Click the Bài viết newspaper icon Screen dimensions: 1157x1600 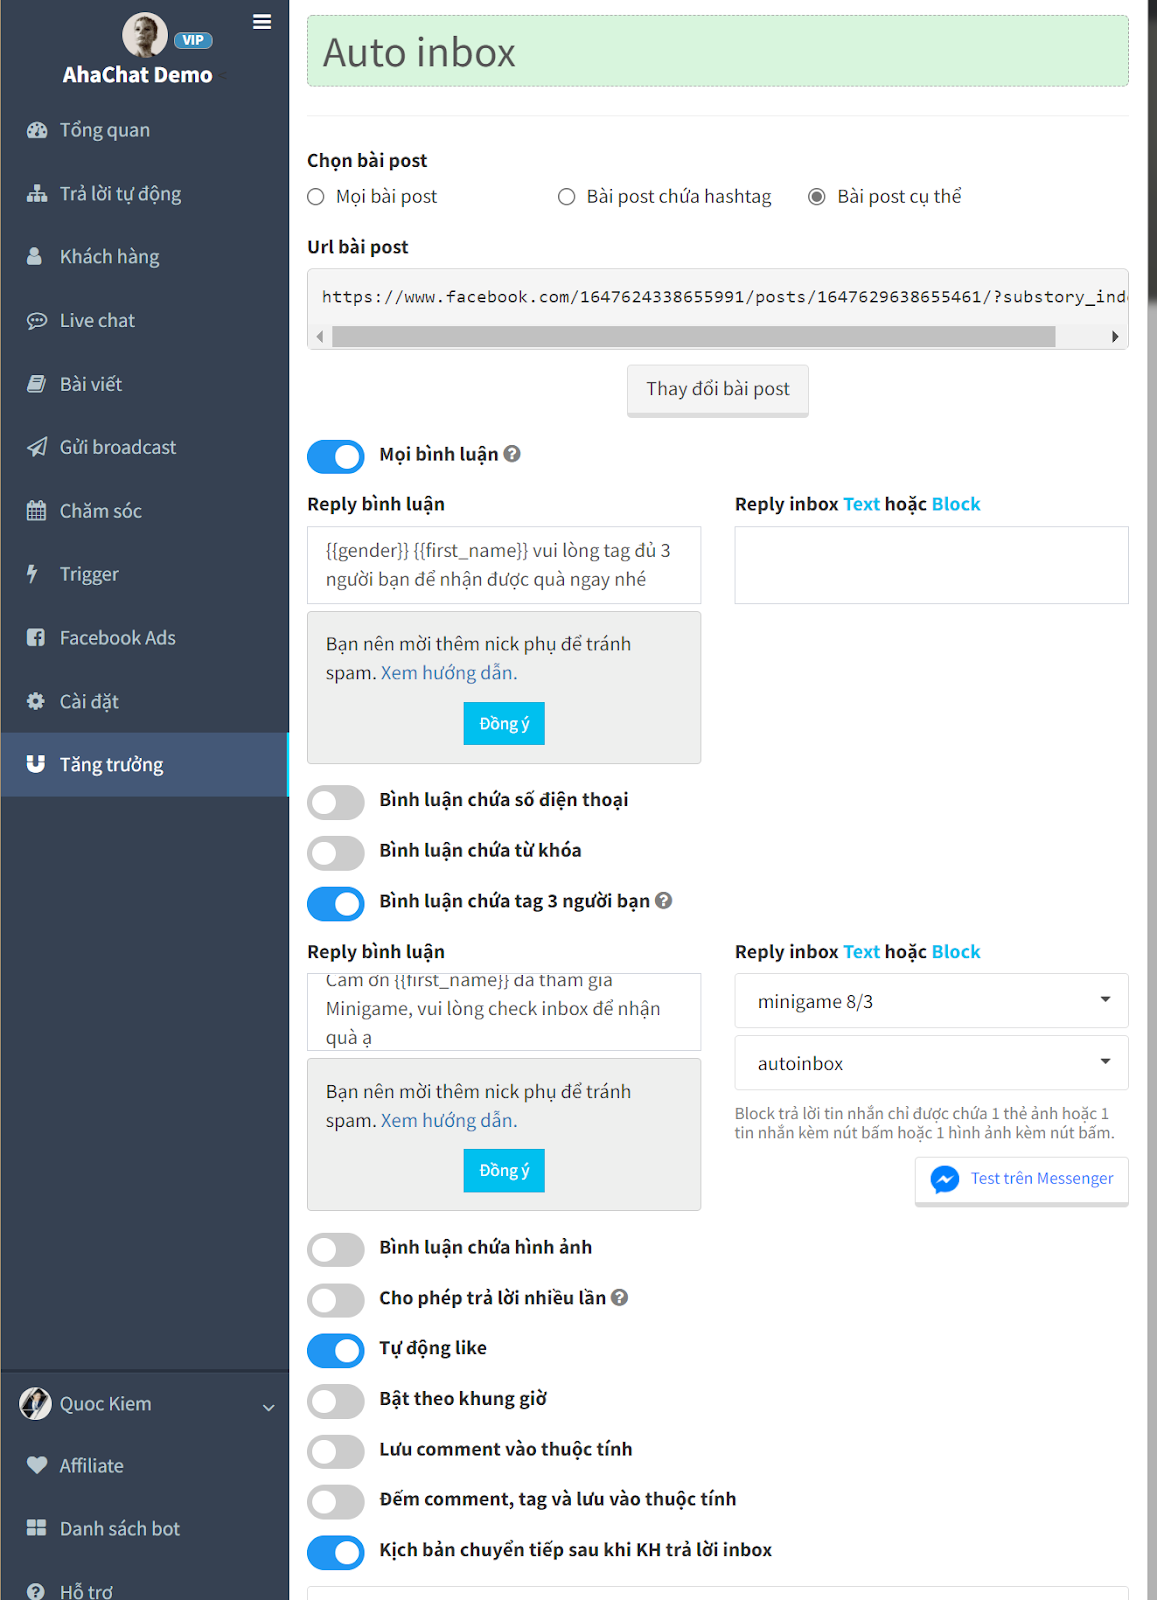tap(36, 384)
